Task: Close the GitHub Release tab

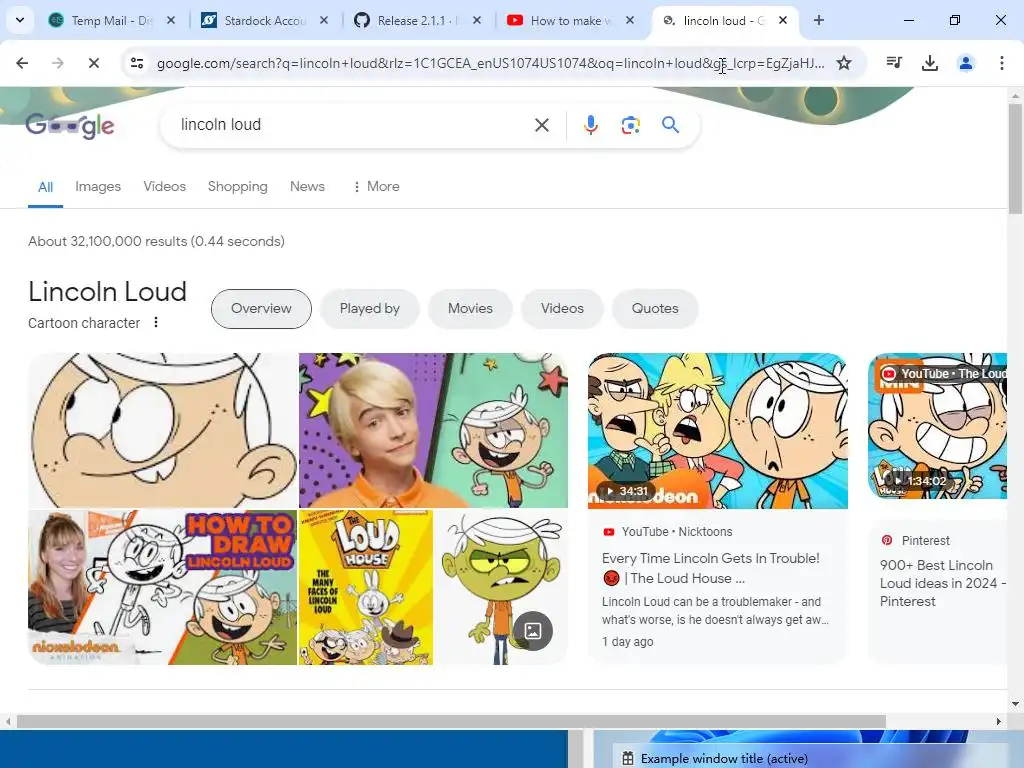Action: click(x=477, y=20)
